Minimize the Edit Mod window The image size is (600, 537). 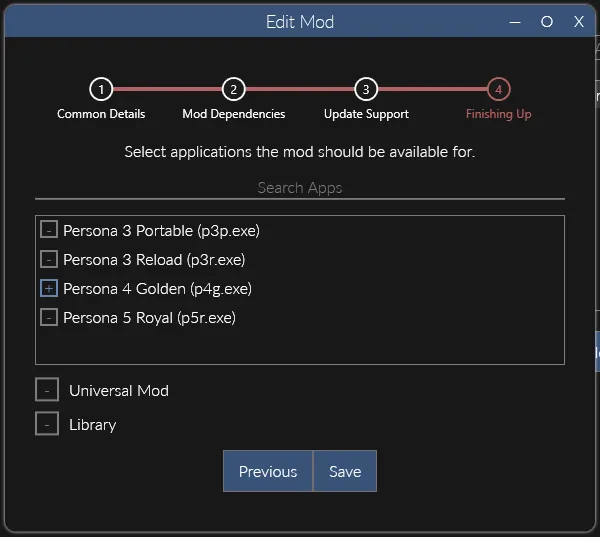[515, 22]
